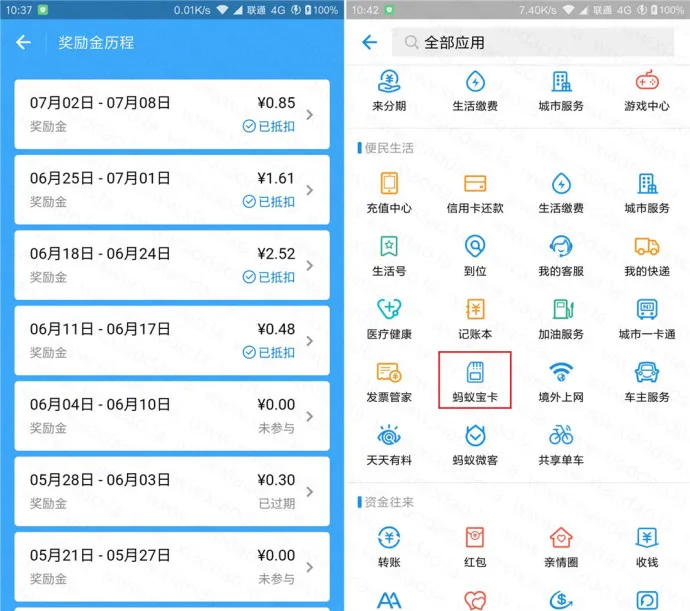The height and width of the screenshot is (611, 690).
Task: Expand the 06月18日 - 06月24日 reward chevron
Action: [x=310, y=265]
